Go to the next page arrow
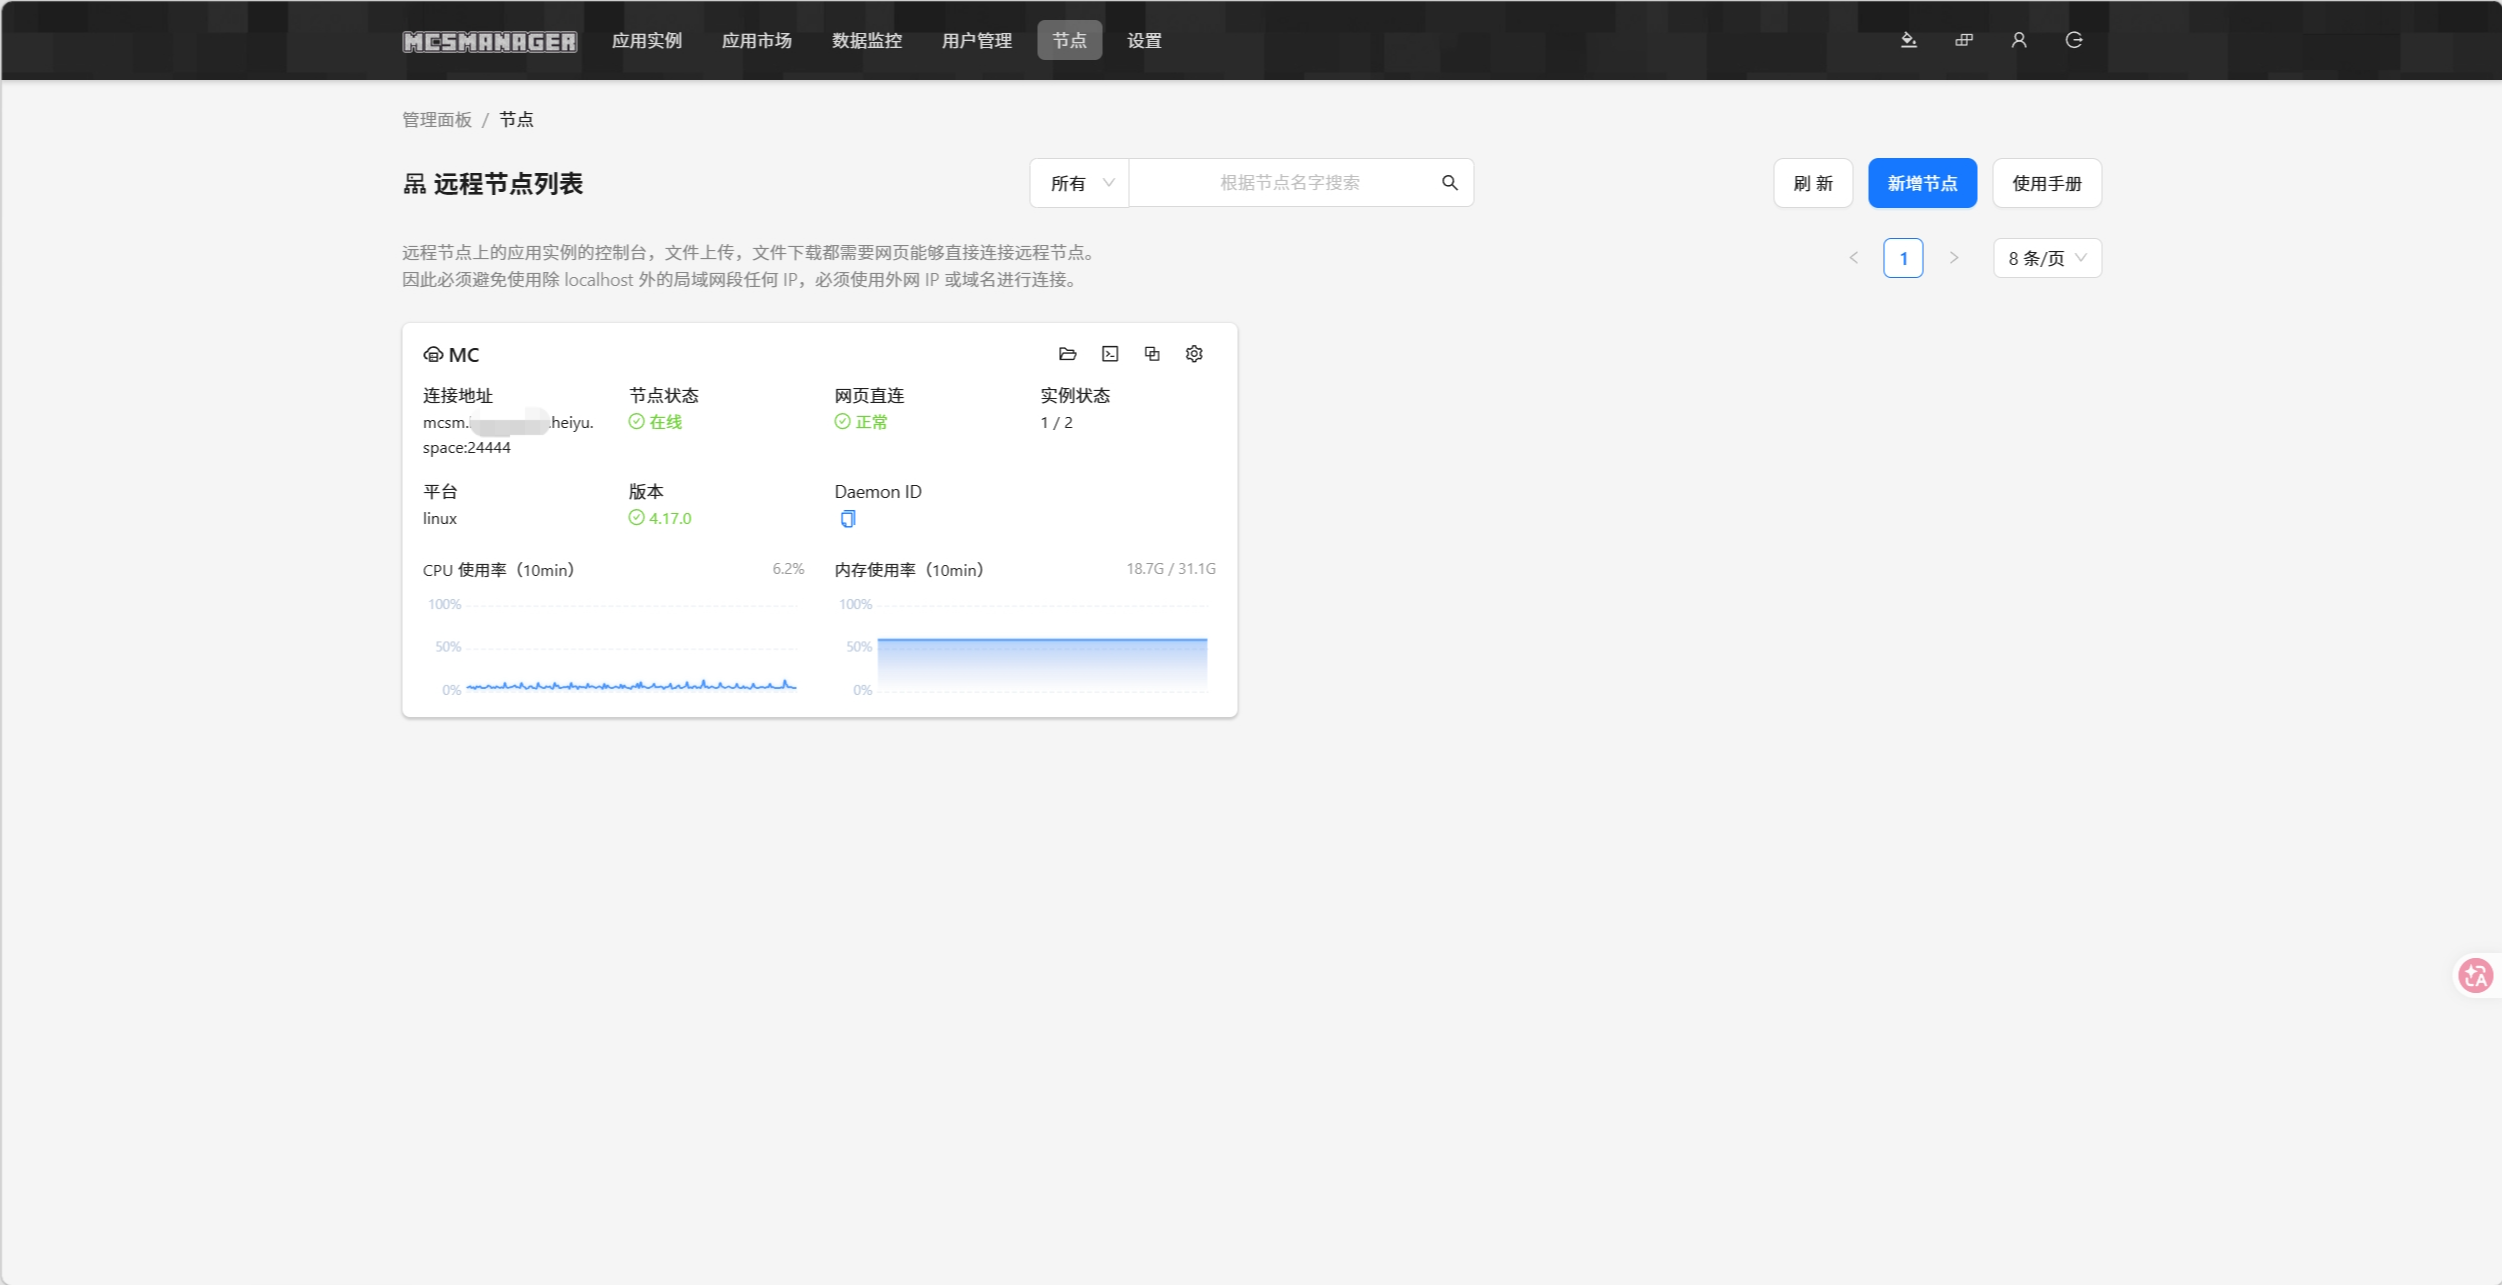2502x1285 pixels. (x=1953, y=258)
